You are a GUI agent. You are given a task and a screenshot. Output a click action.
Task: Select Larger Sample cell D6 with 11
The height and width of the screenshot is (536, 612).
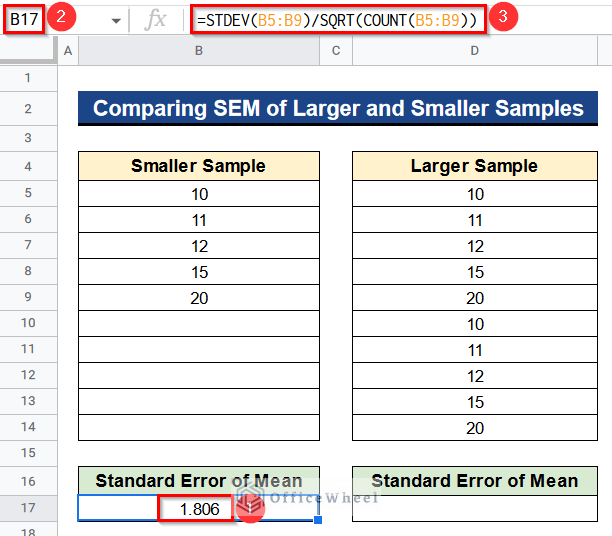[475, 220]
